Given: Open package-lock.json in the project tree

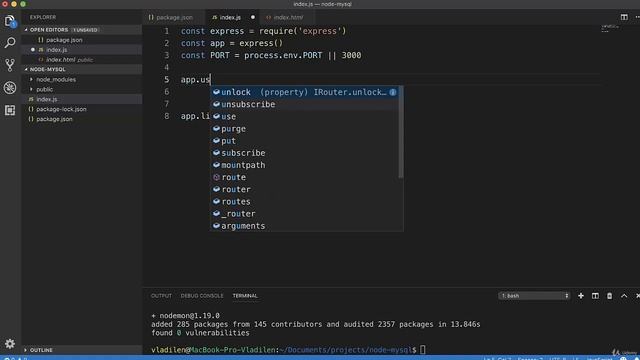Looking at the screenshot, I should pyautogui.click(x=82, y=109).
